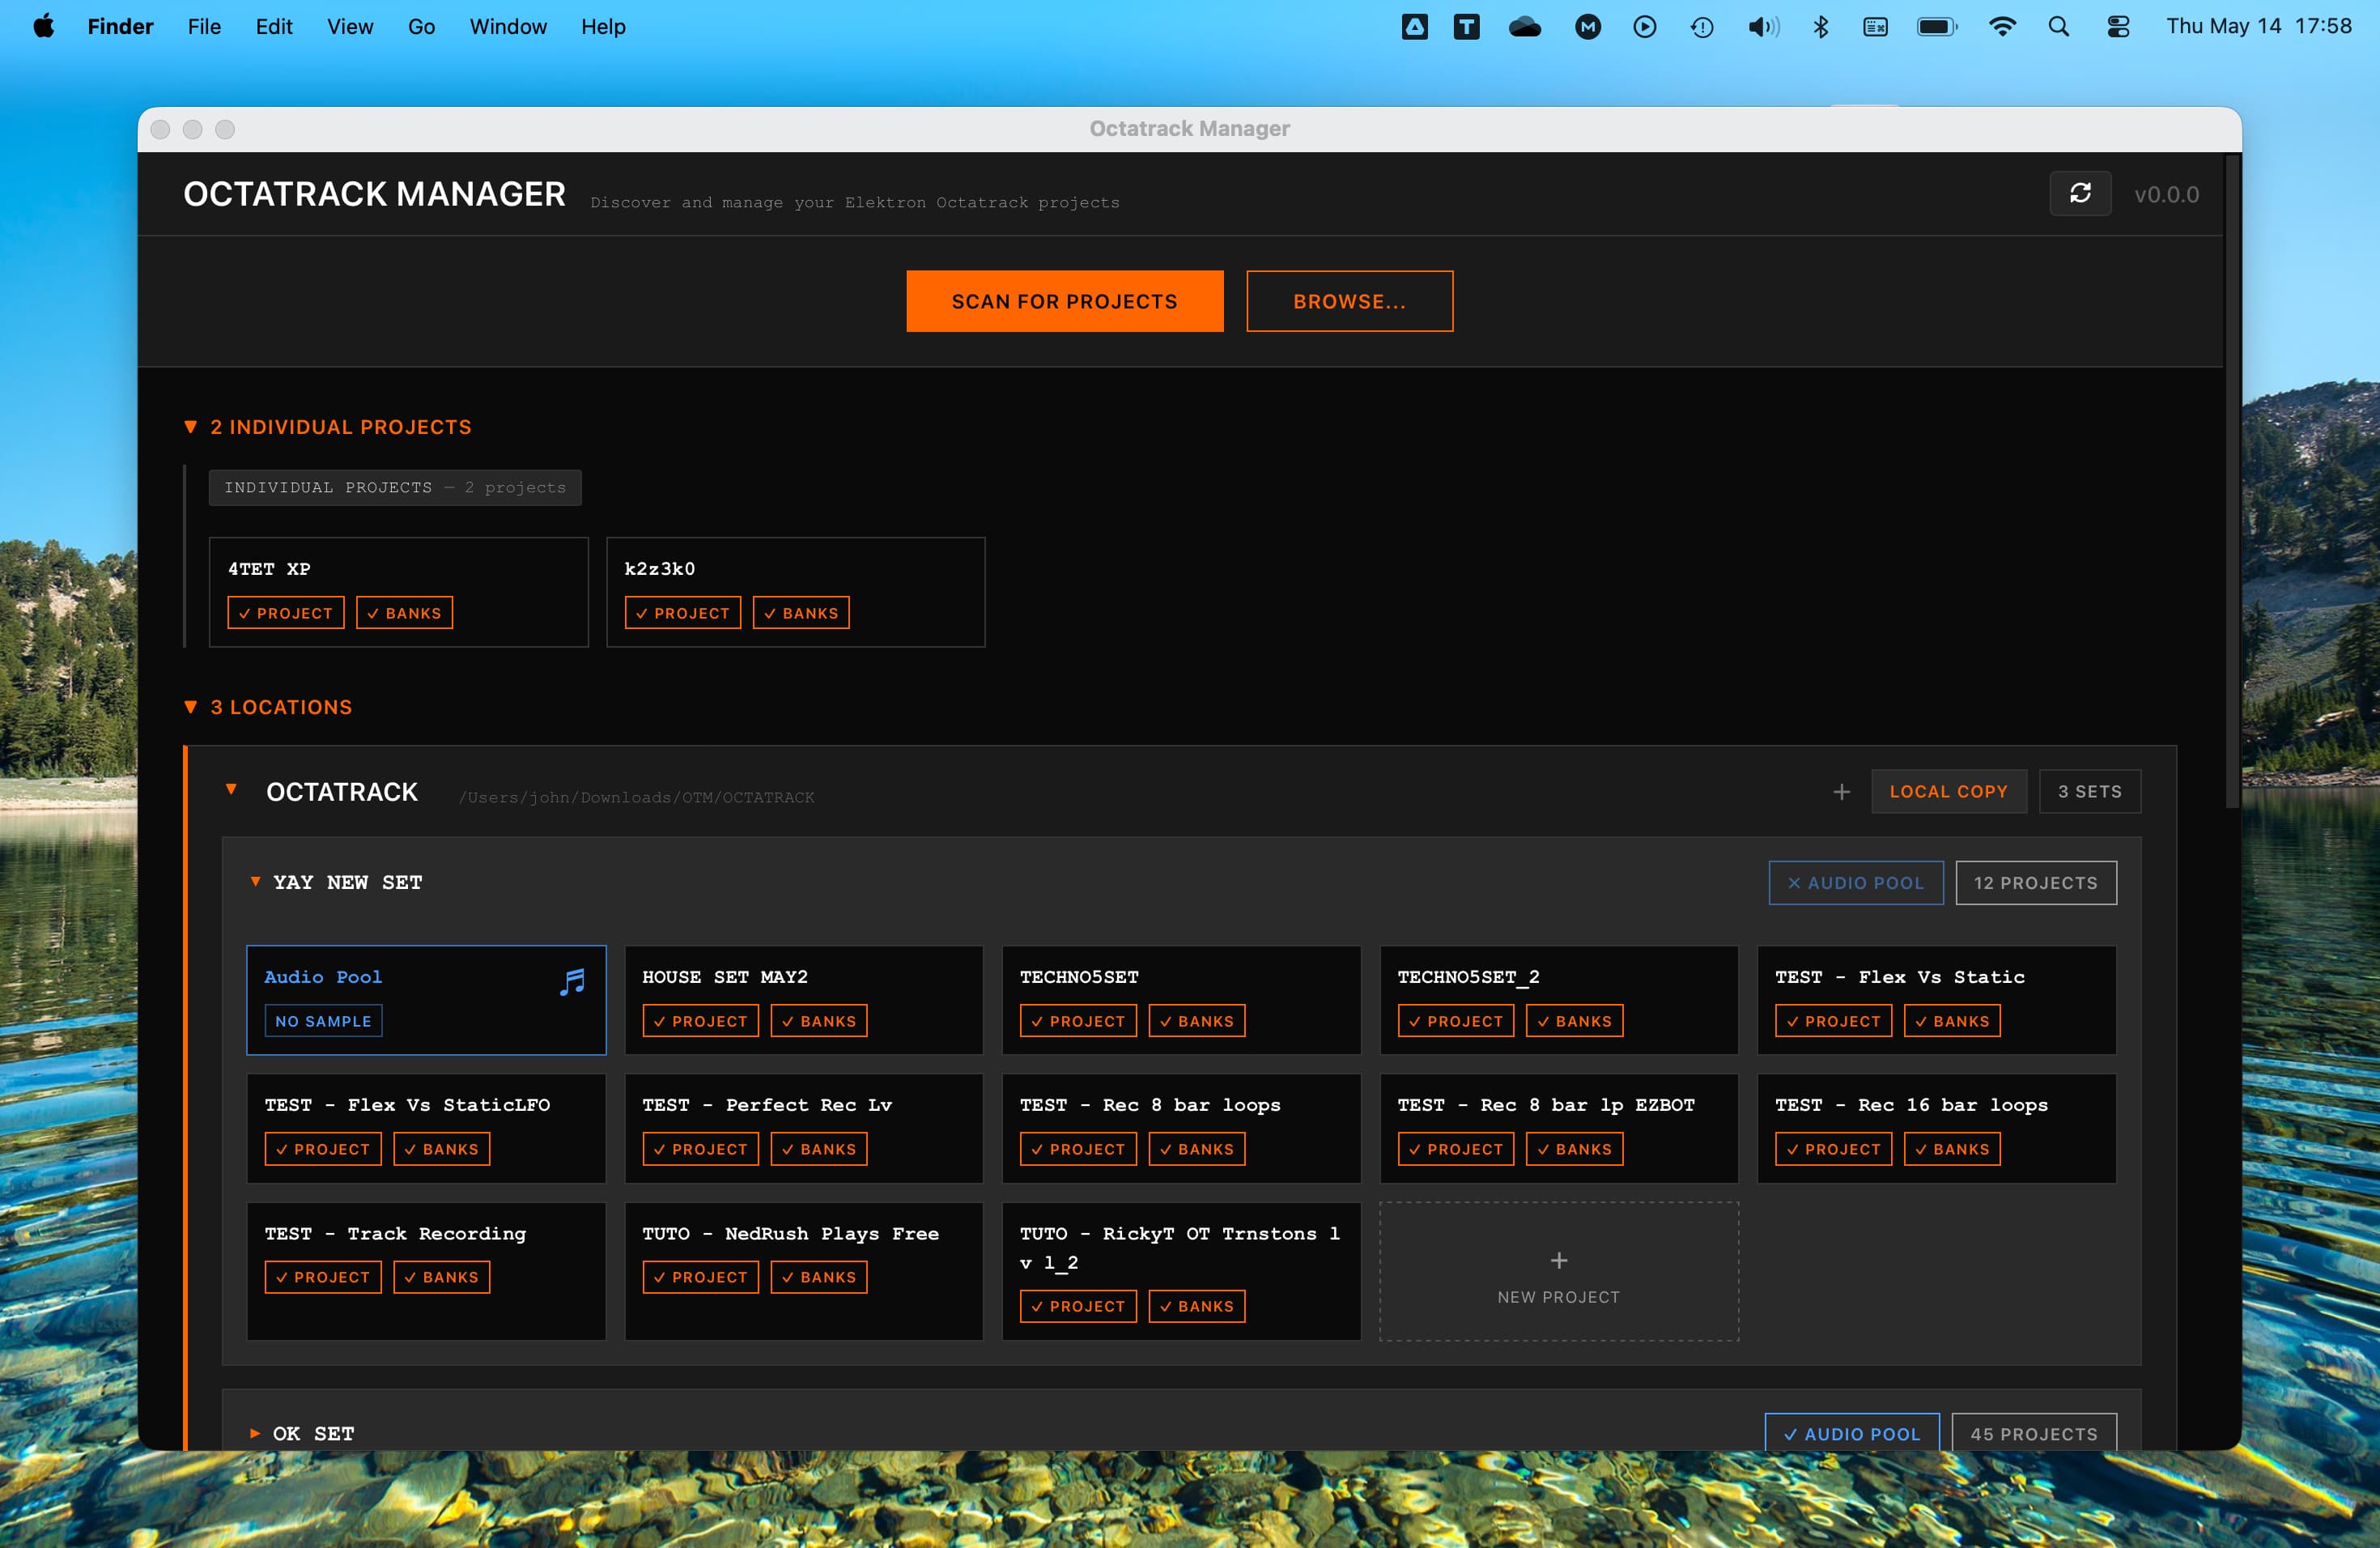2380x1548 pixels.
Task: Open the TUTO - NedRush Plays Free card
Action: click(x=804, y=1271)
